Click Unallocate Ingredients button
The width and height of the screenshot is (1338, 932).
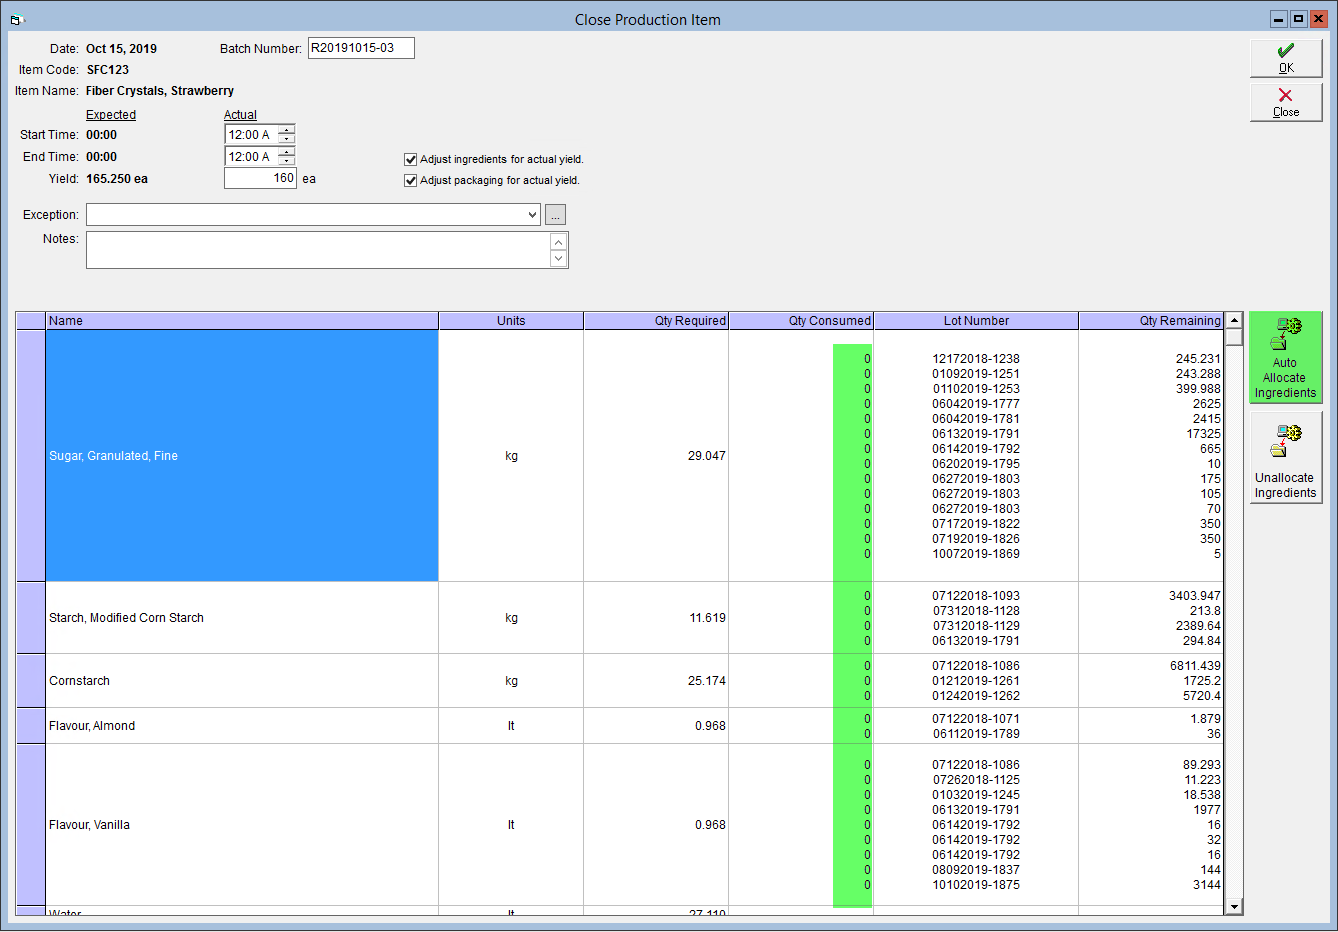pos(1285,458)
